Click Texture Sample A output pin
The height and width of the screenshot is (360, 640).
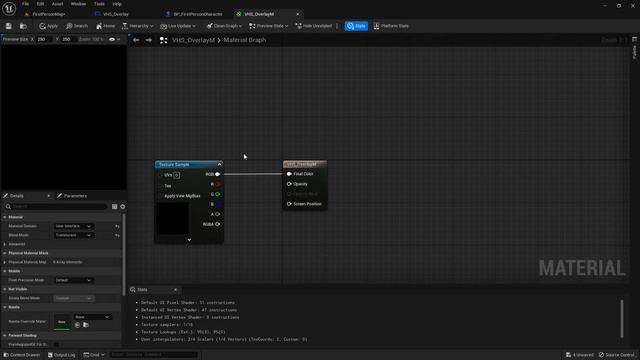click(x=218, y=214)
